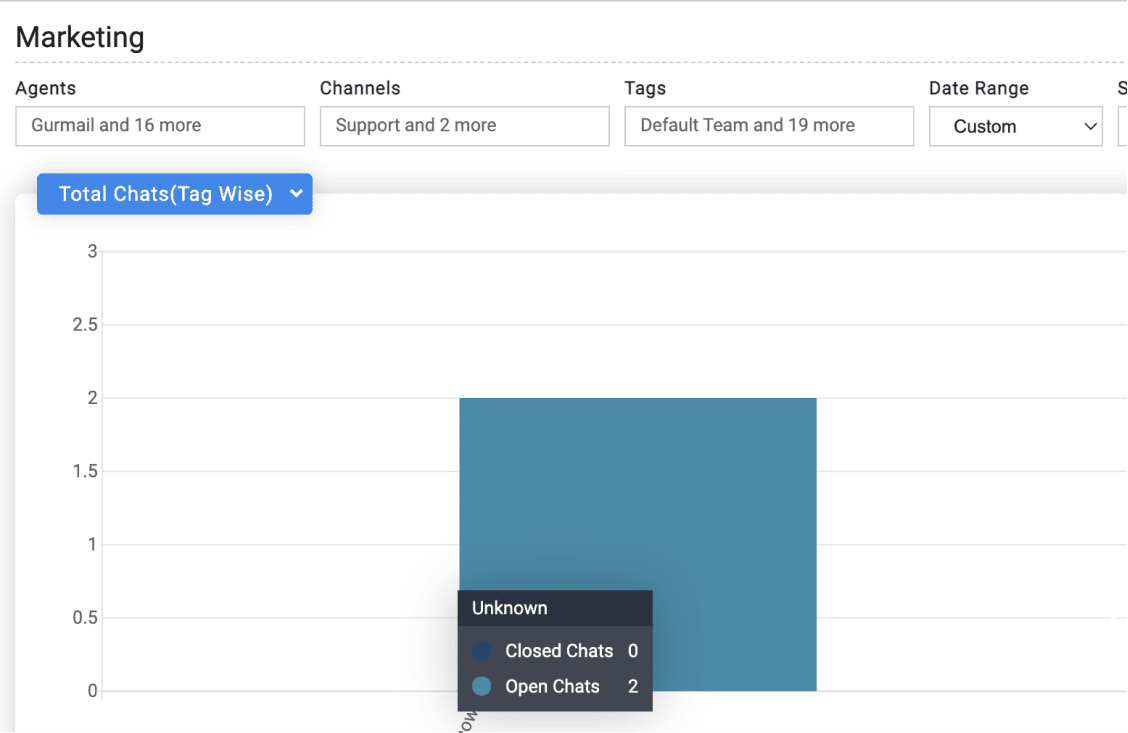
Task: Open the Total Chats(Tag Wise) chart selector
Action: click(x=166, y=194)
